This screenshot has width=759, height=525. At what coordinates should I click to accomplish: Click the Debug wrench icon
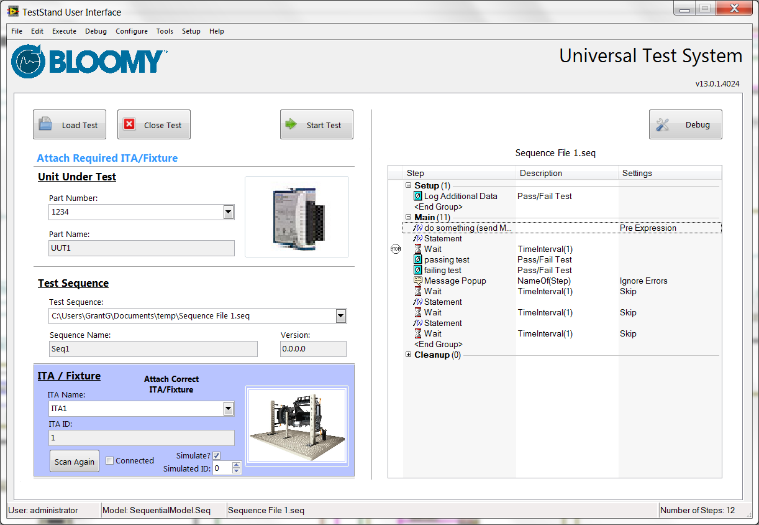pos(663,124)
